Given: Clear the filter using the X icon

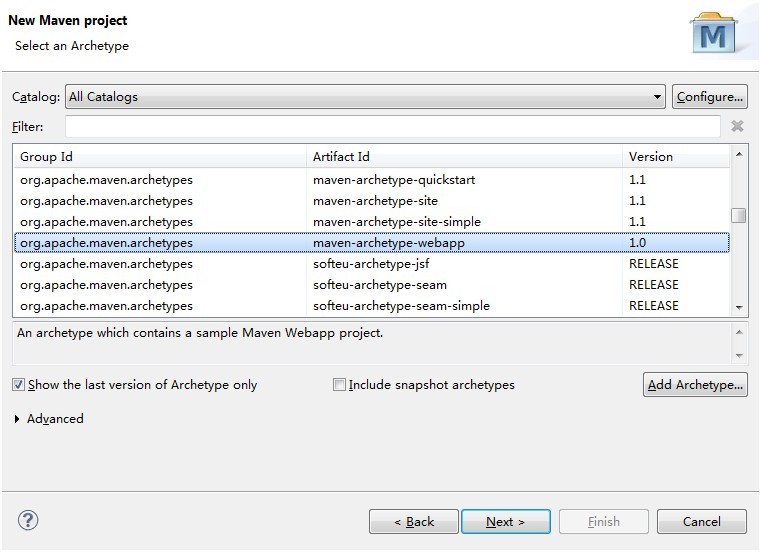Looking at the screenshot, I should [737, 126].
